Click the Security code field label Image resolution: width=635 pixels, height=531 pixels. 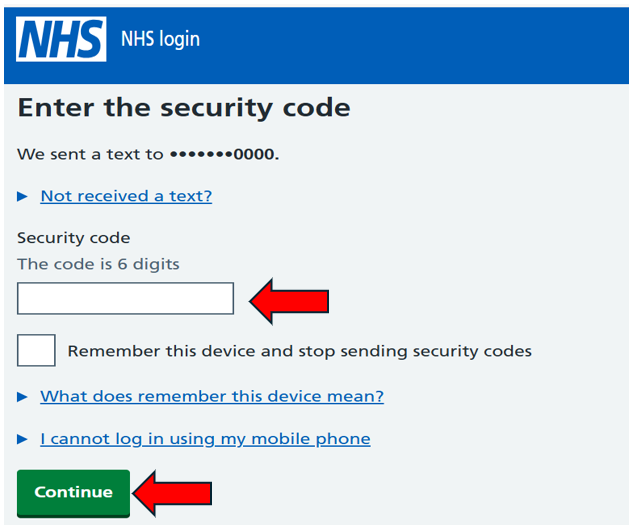point(74,238)
